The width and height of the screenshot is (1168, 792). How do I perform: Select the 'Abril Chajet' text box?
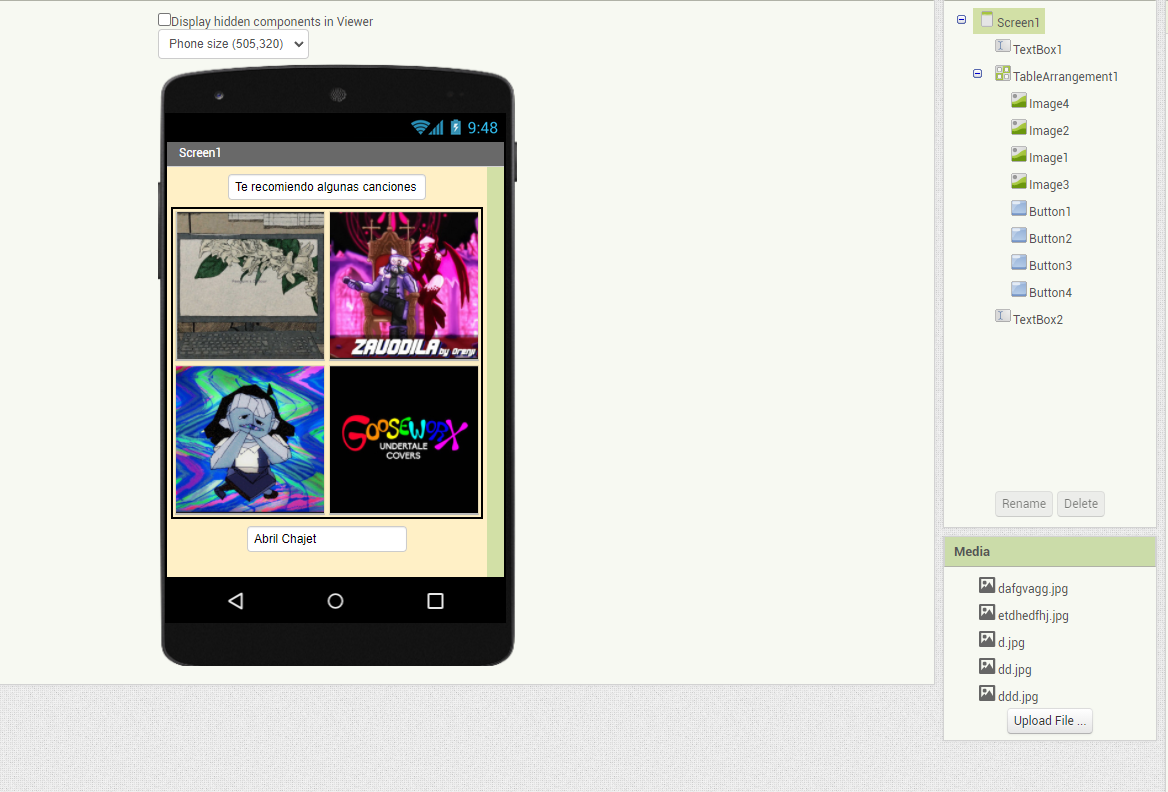click(326, 539)
